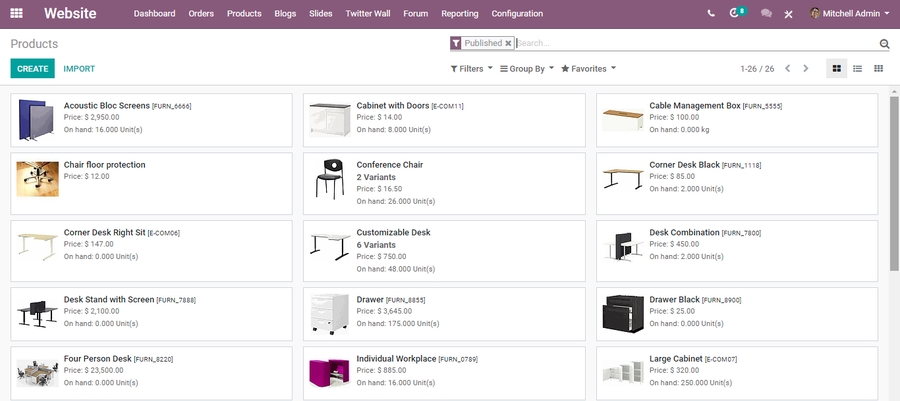The height and width of the screenshot is (401, 900).
Task: Open the white Drawer thumbnail
Action: tap(330, 314)
